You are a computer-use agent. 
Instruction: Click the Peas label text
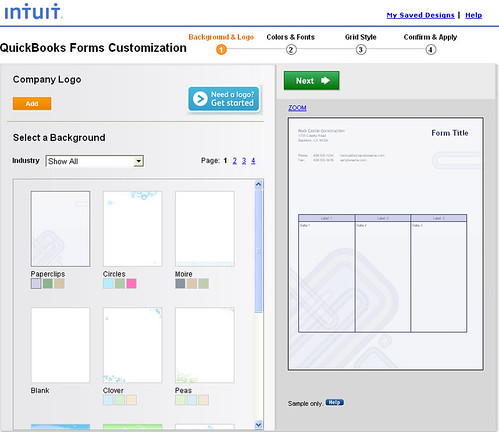(x=183, y=390)
